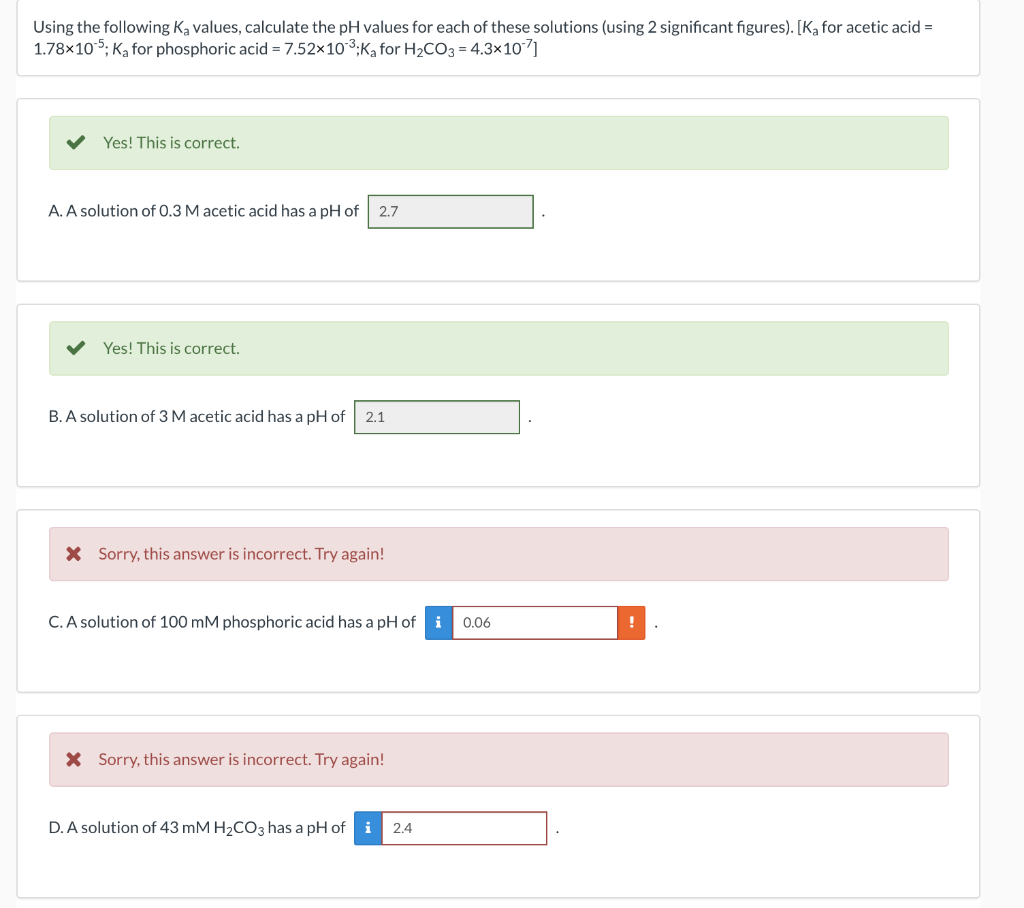1024x908 pixels.
Task: Select the 0.06 answer field for question C
Action: pyautogui.click(x=535, y=622)
